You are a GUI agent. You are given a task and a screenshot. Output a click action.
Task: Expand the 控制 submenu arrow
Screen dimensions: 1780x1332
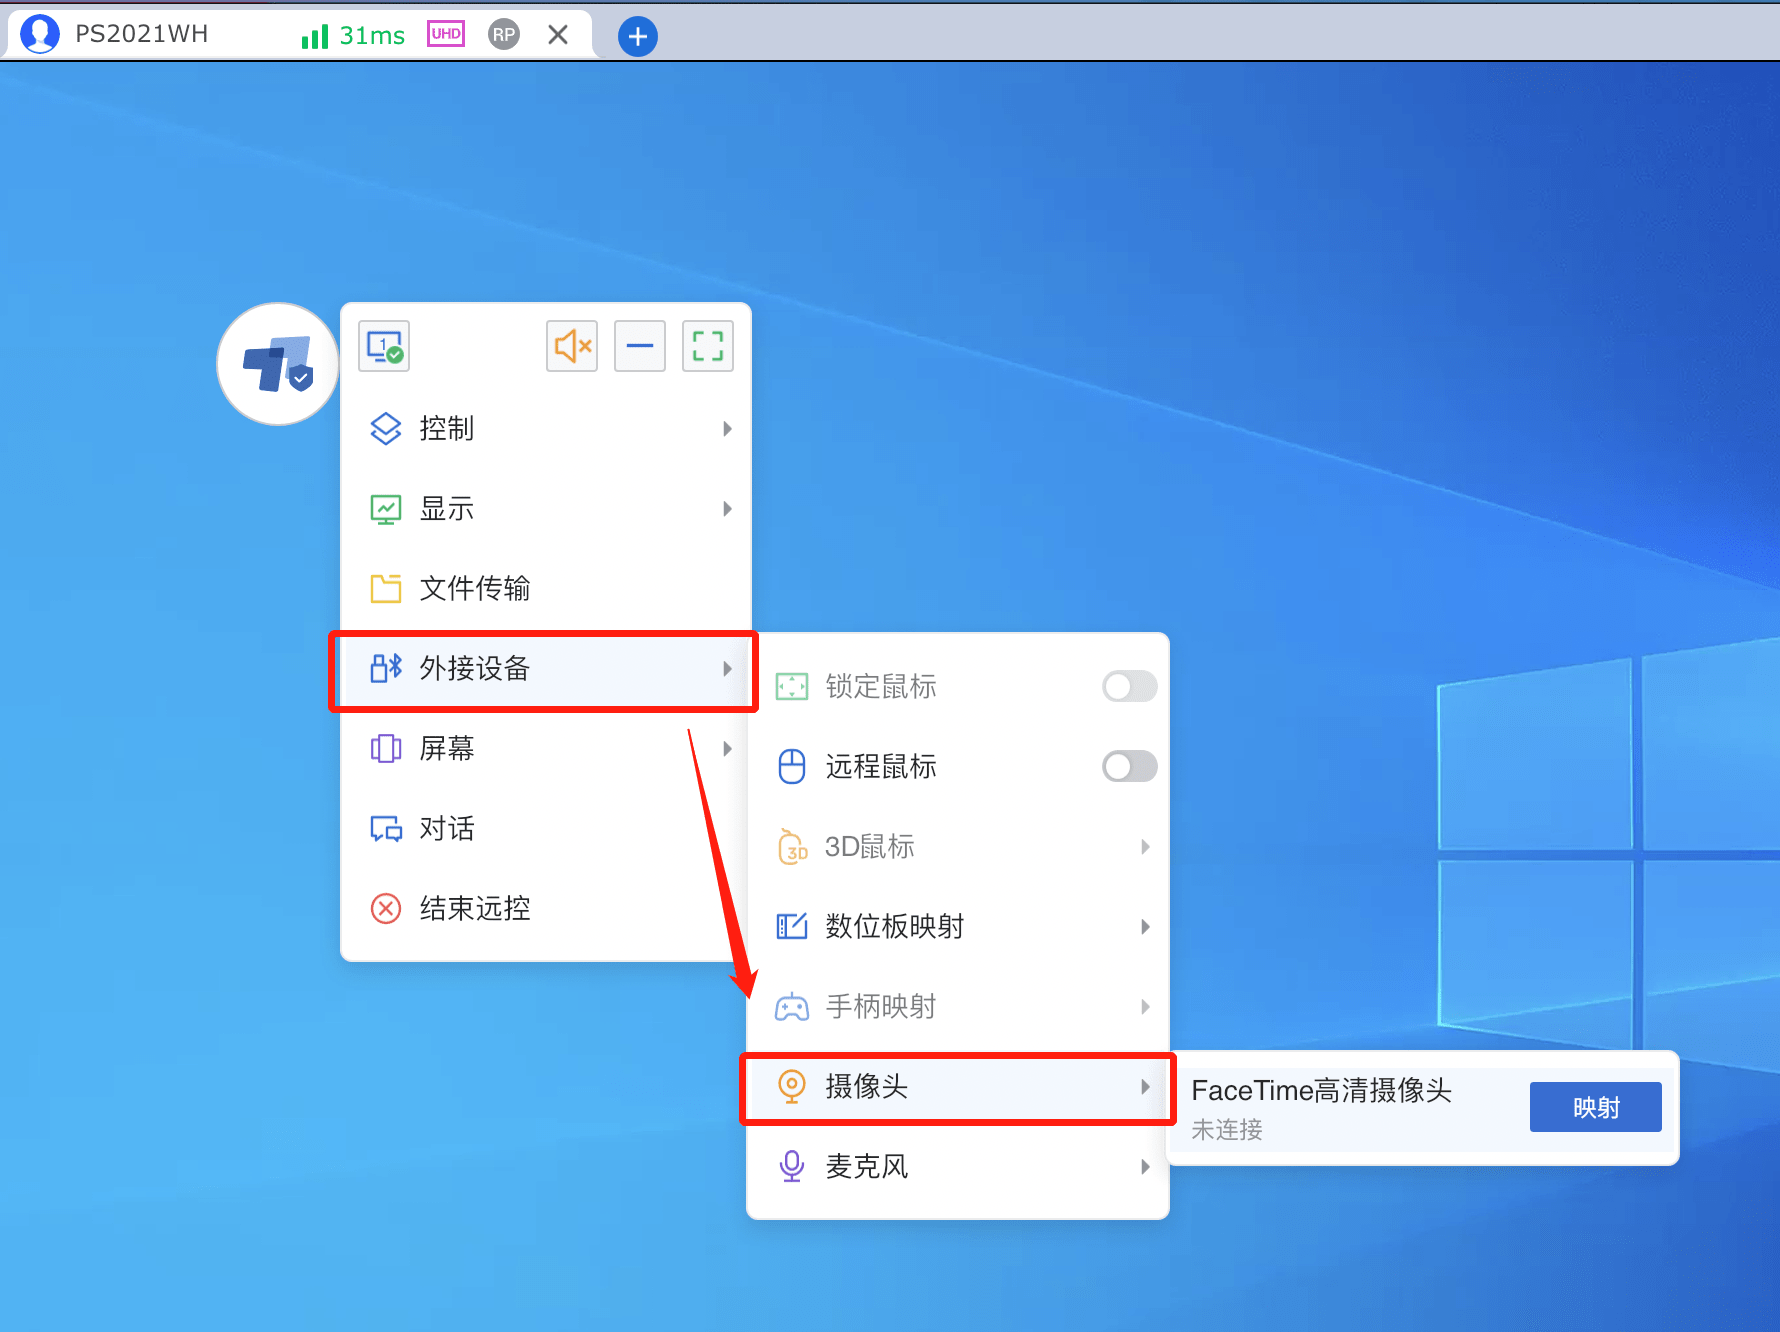pos(727,428)
